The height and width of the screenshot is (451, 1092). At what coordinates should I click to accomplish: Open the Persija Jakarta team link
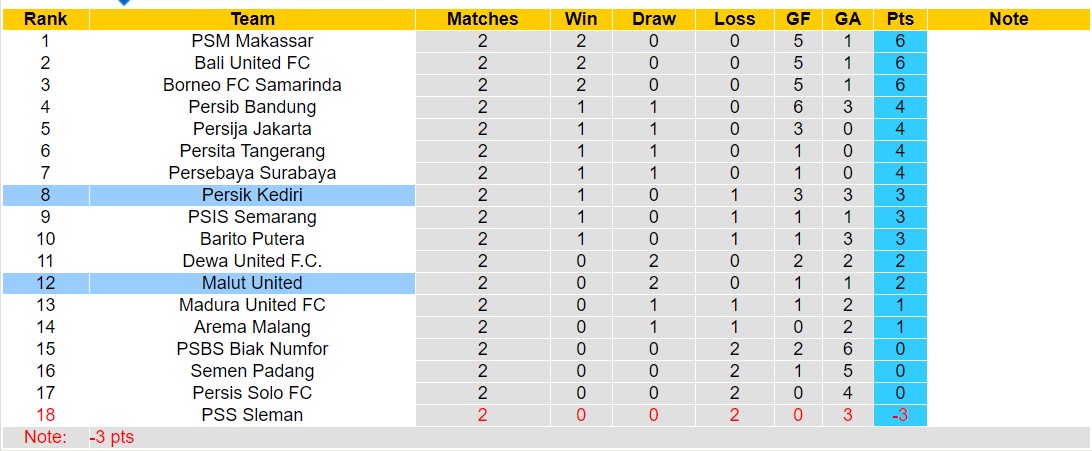tap(252, 129)
